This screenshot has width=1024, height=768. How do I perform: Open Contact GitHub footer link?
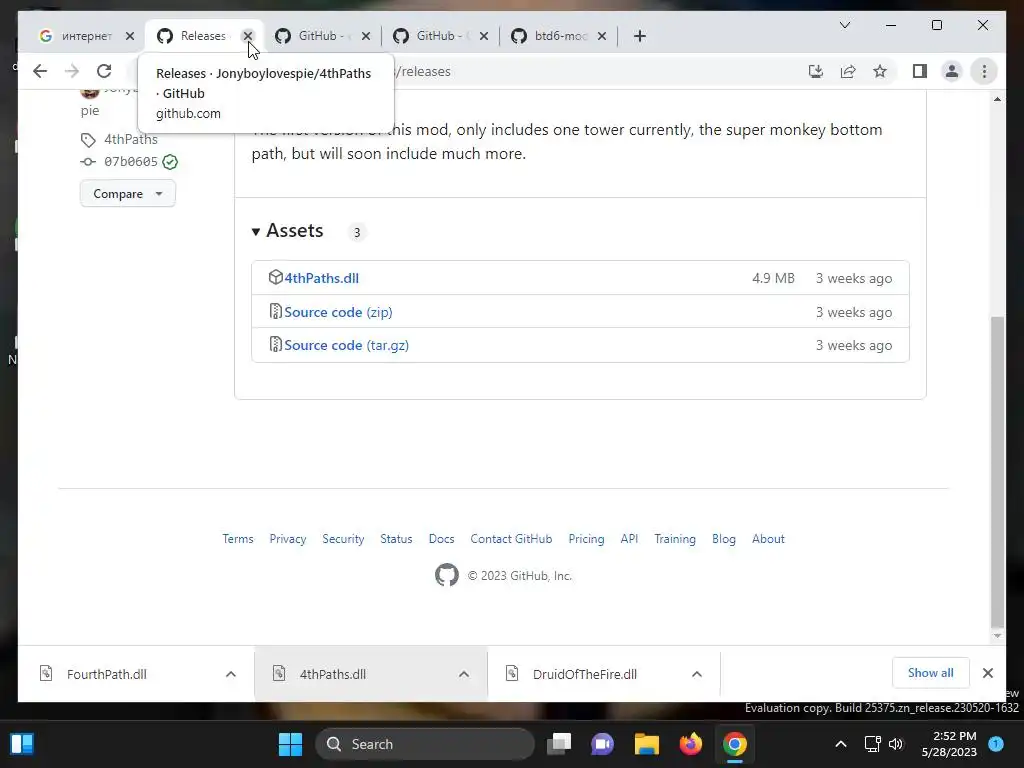[511, 539]
